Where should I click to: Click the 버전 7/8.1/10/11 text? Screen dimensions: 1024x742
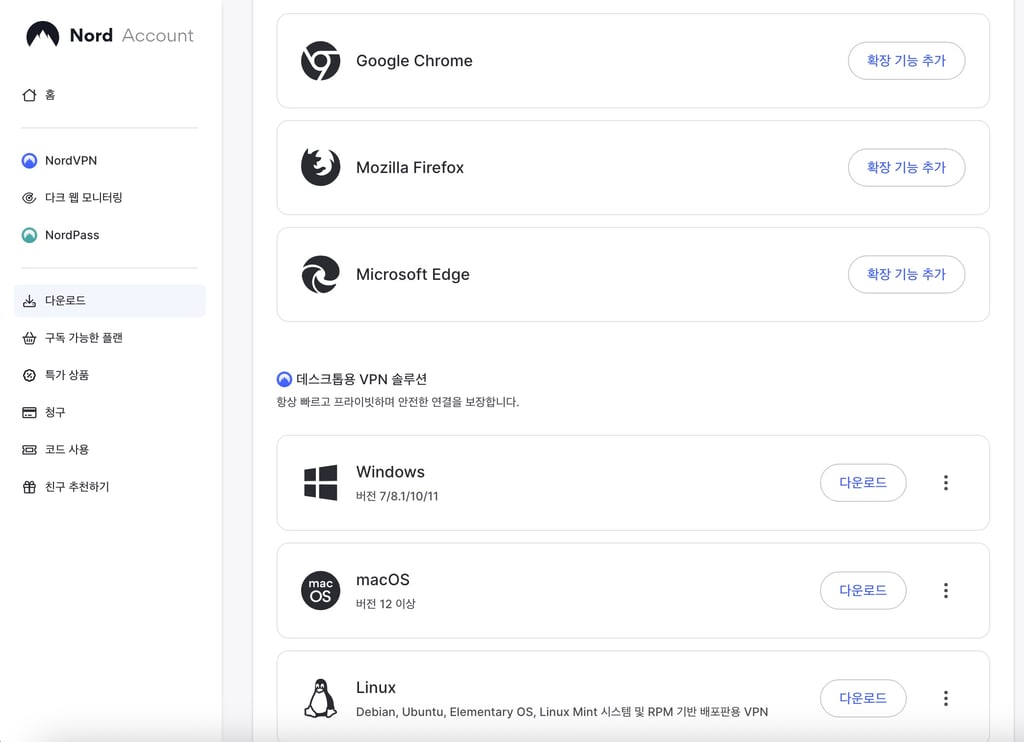pos(397,496)
